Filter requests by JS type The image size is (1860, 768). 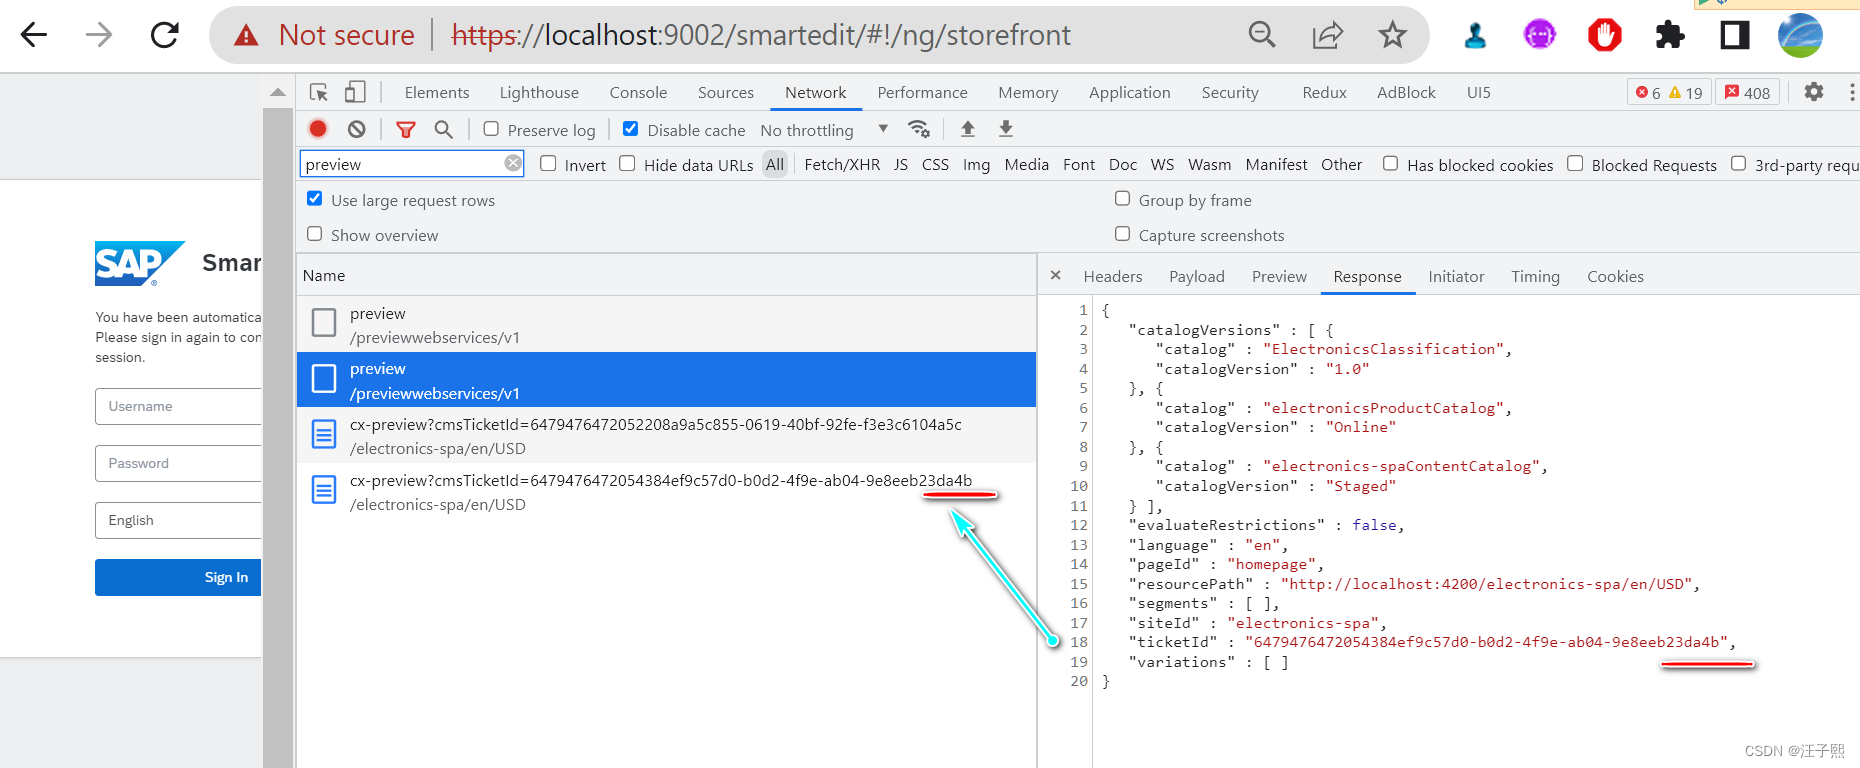901,164
